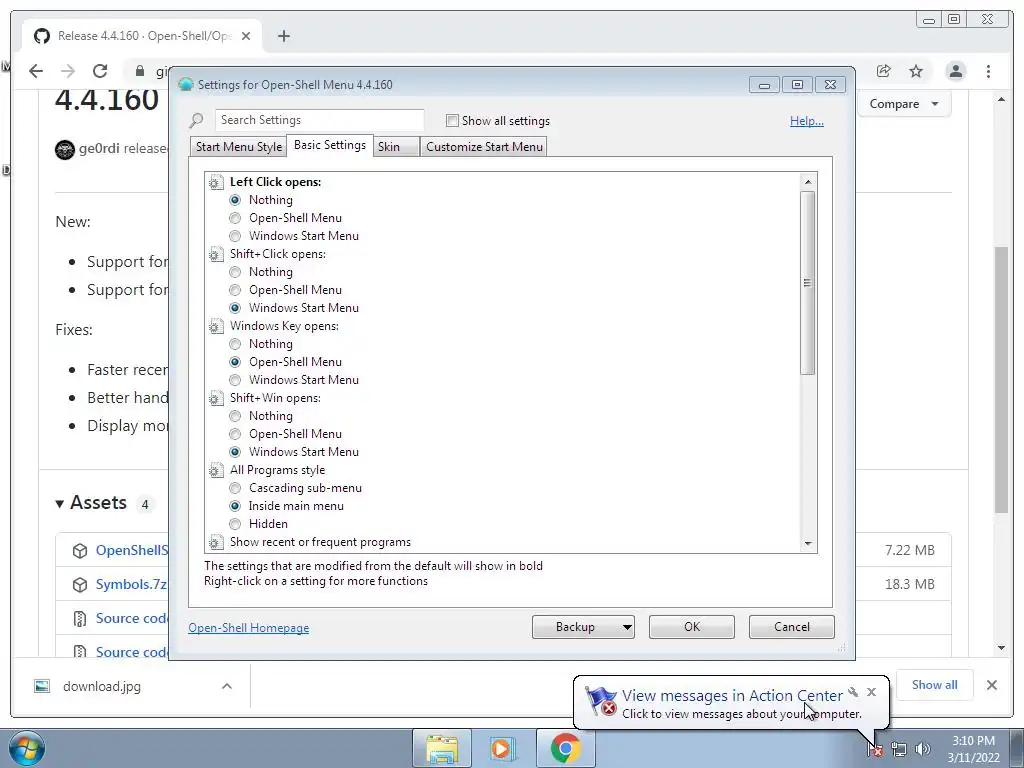Image resolution: width=1024 pixels, height=768 pixels.
Task: Open the volume speaker tray icon
Action: [x=922, y=749]
